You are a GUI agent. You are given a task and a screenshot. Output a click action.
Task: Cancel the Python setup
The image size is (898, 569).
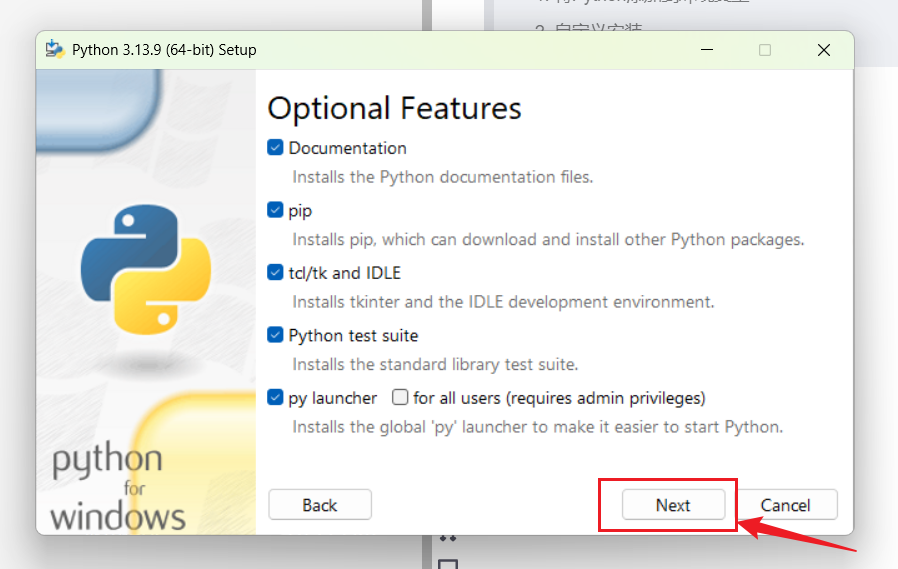[785, 505]
